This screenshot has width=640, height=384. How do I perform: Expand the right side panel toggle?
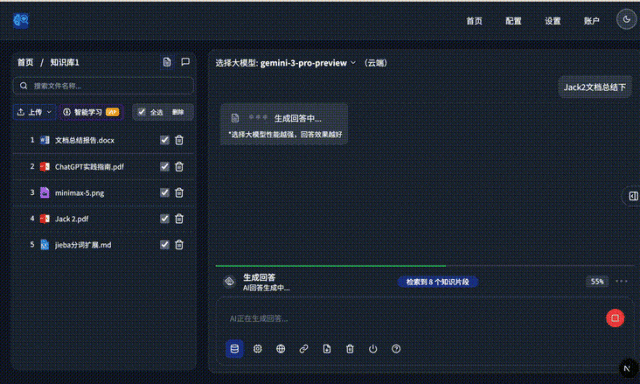pyautogui.click(x=633, y=196)
